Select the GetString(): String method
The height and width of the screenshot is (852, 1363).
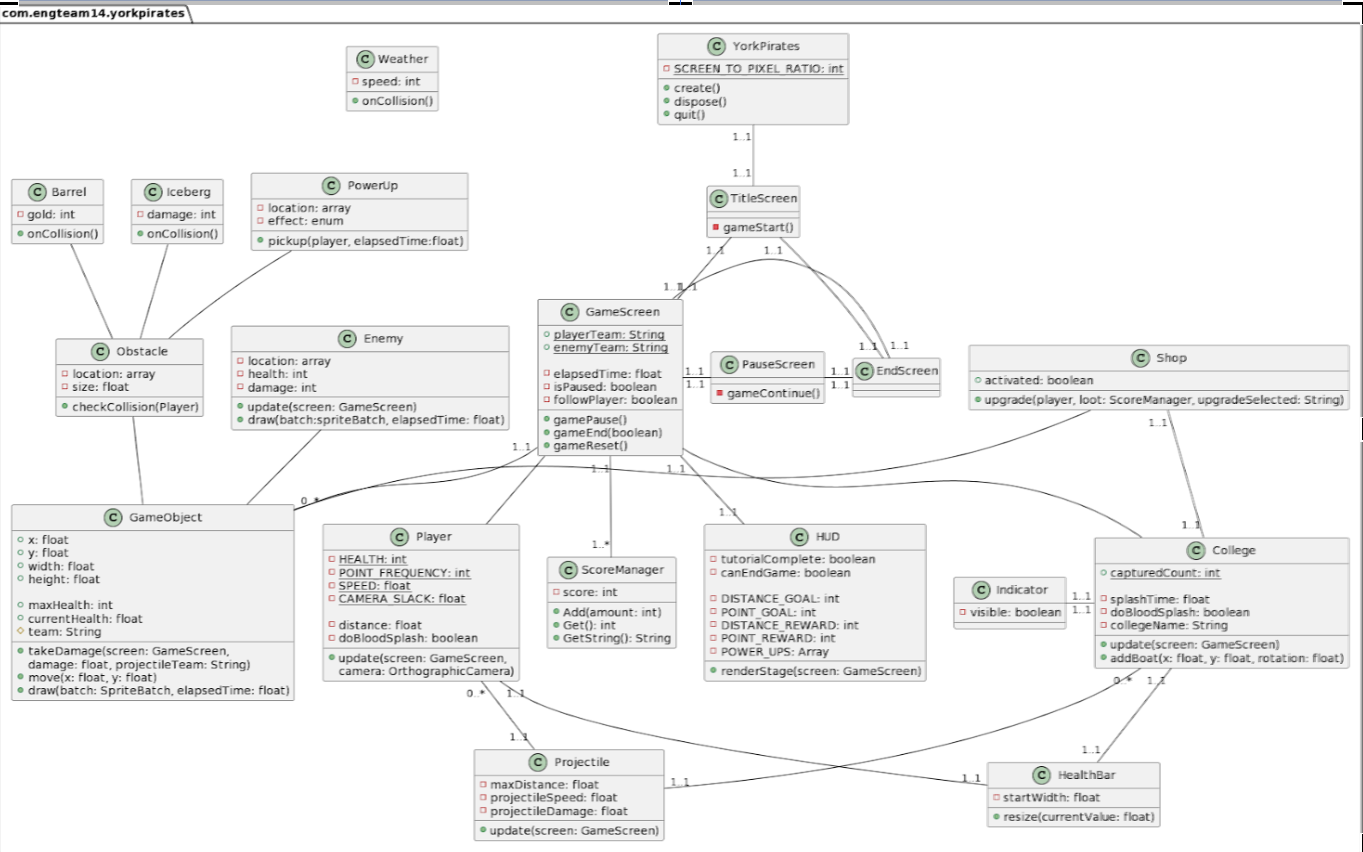coord(618,638)
